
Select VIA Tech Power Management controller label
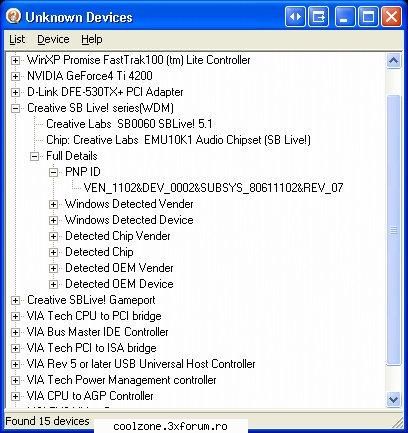coord(122,380)
